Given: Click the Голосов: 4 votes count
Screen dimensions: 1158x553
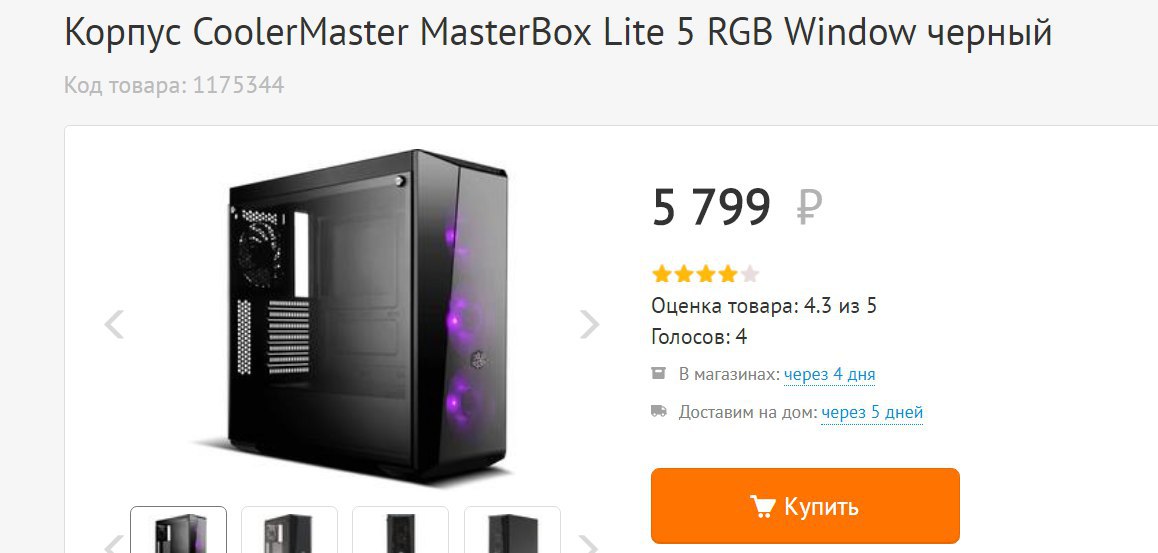Looking at the screenshot, I should click(699, 337).
